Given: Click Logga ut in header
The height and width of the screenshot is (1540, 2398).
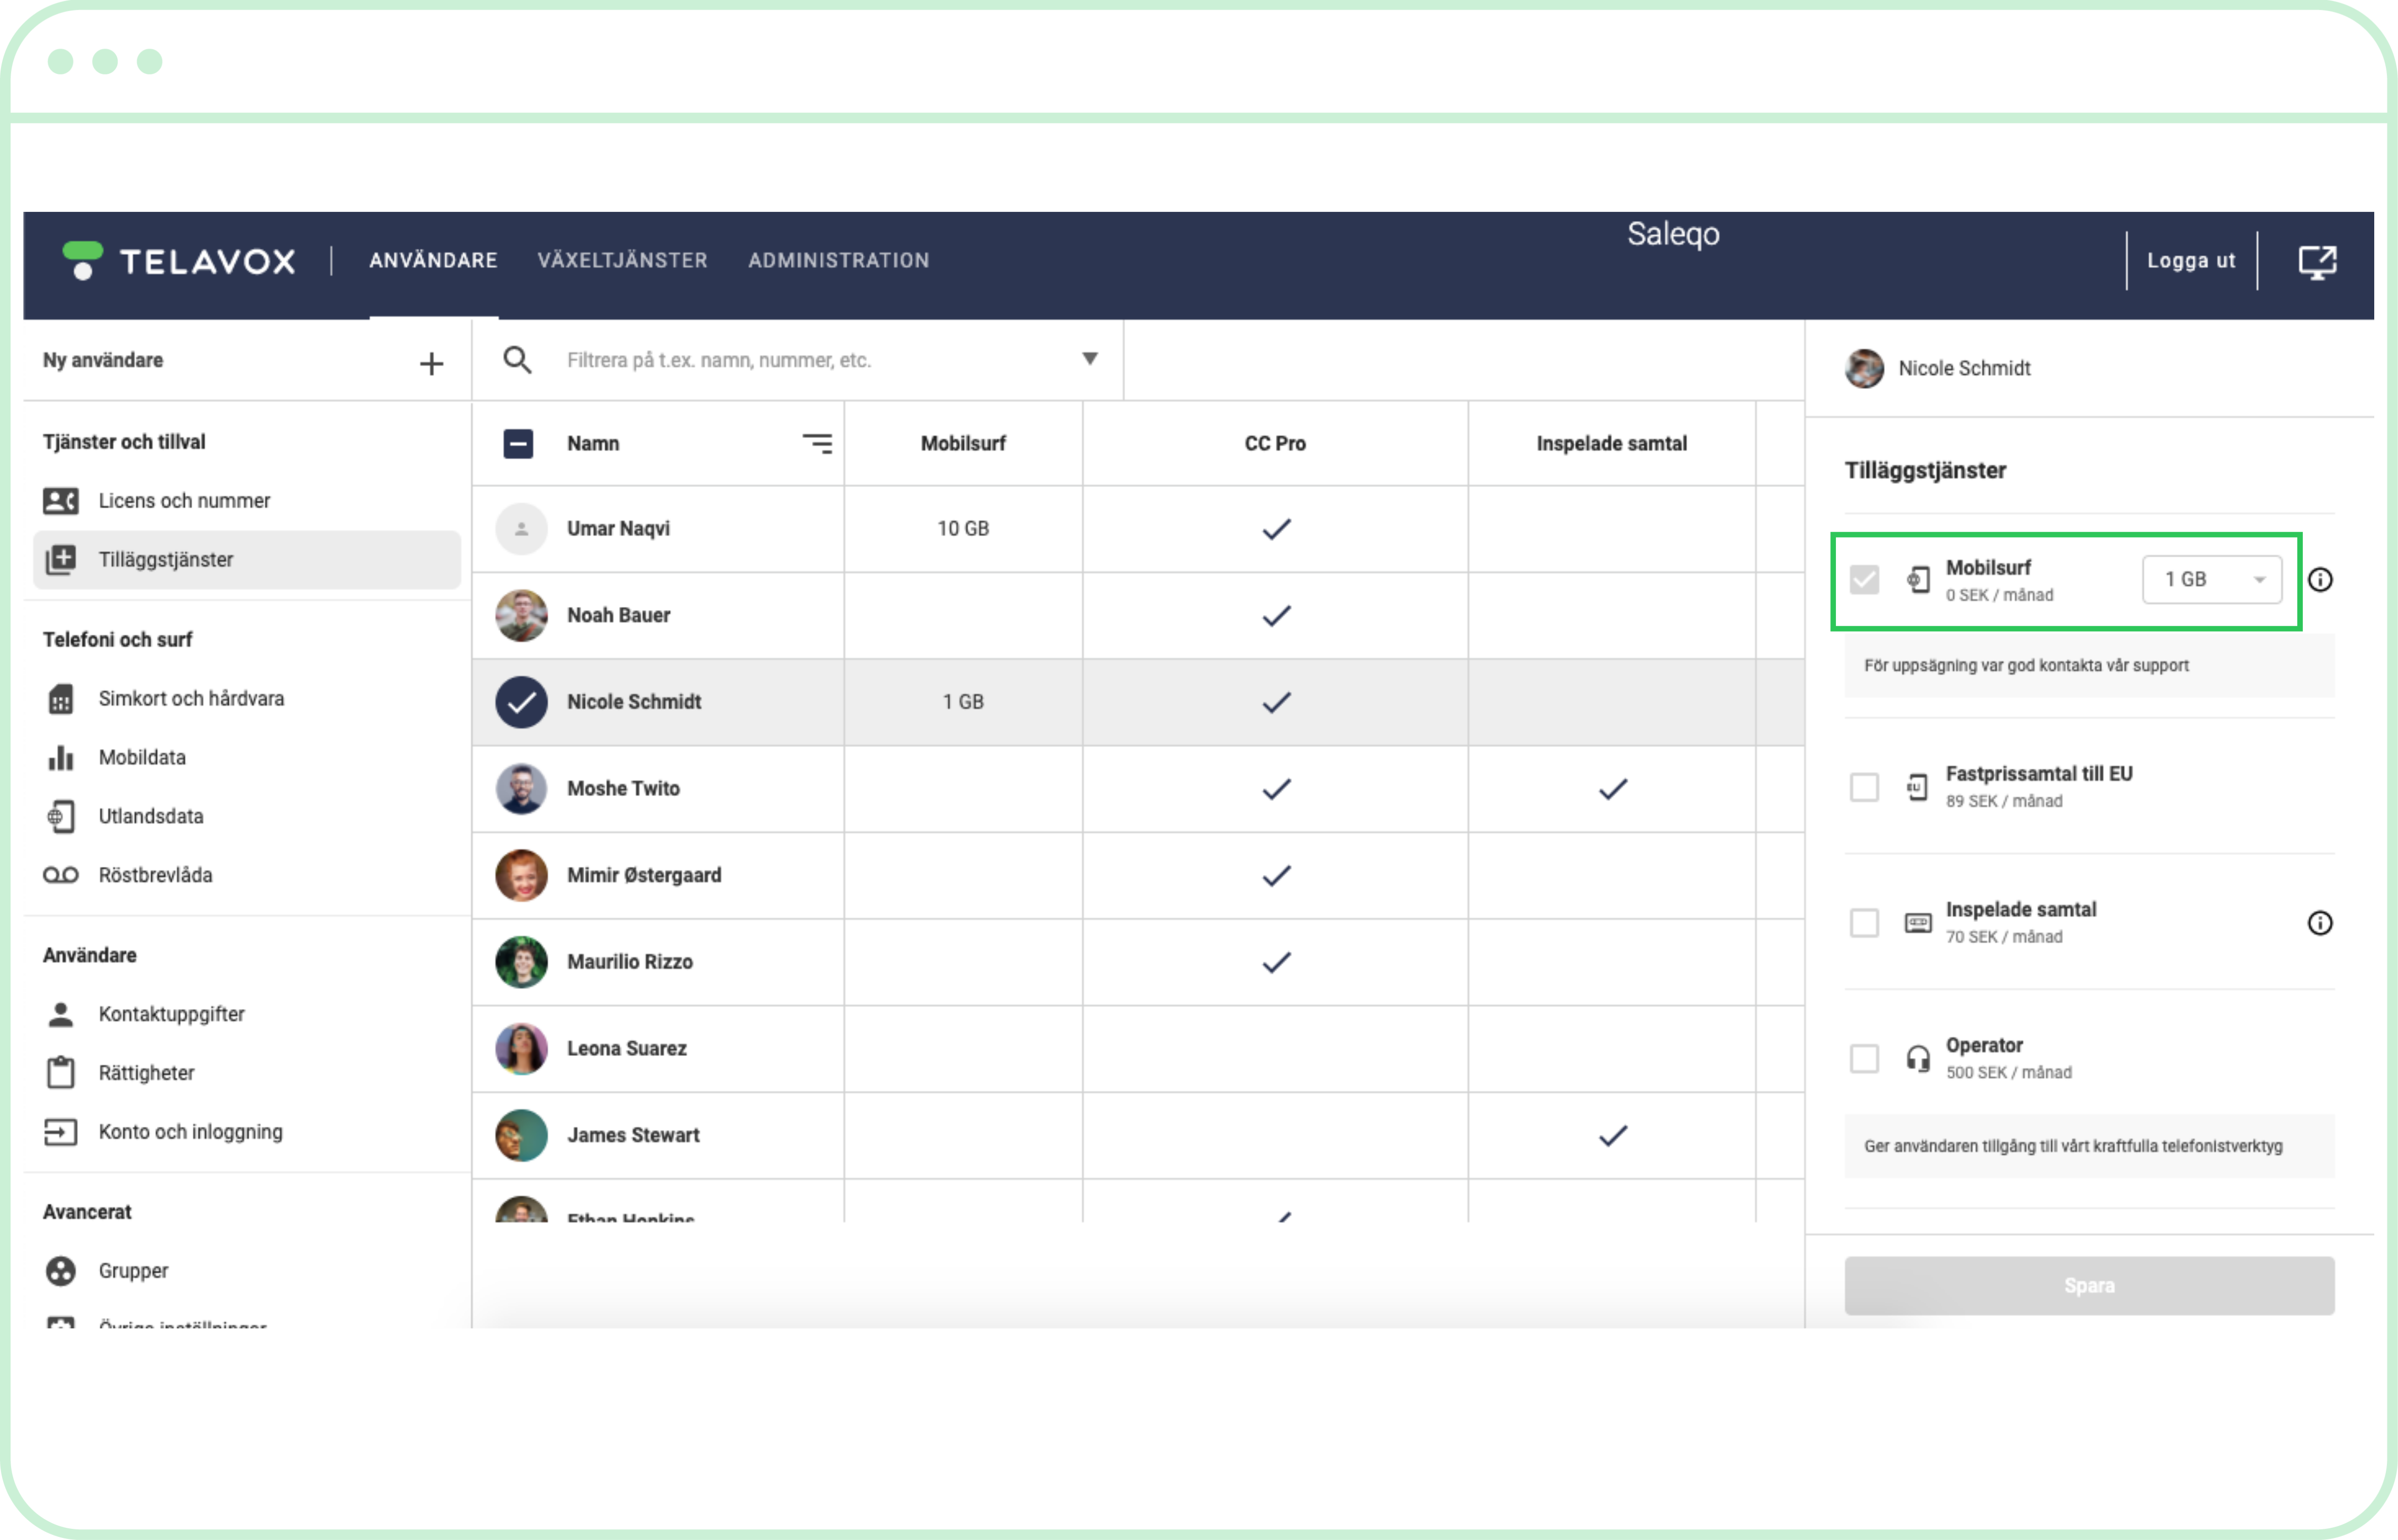Looking at the screenshot, I should click(2190, 261).
